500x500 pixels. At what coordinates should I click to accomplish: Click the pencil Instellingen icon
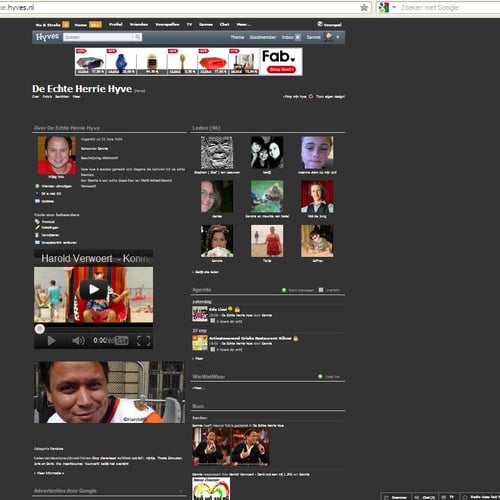(37, 227)
